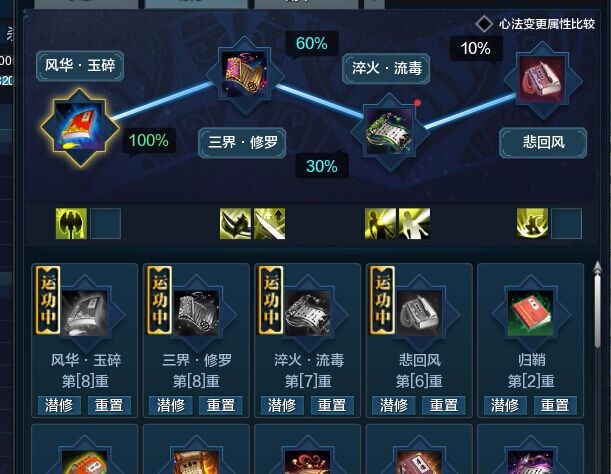Image resolution: width=611 pixels, height=474 pixels.
Task: Click the 悲回风 name label in path
Action: [x=543, y=143]
